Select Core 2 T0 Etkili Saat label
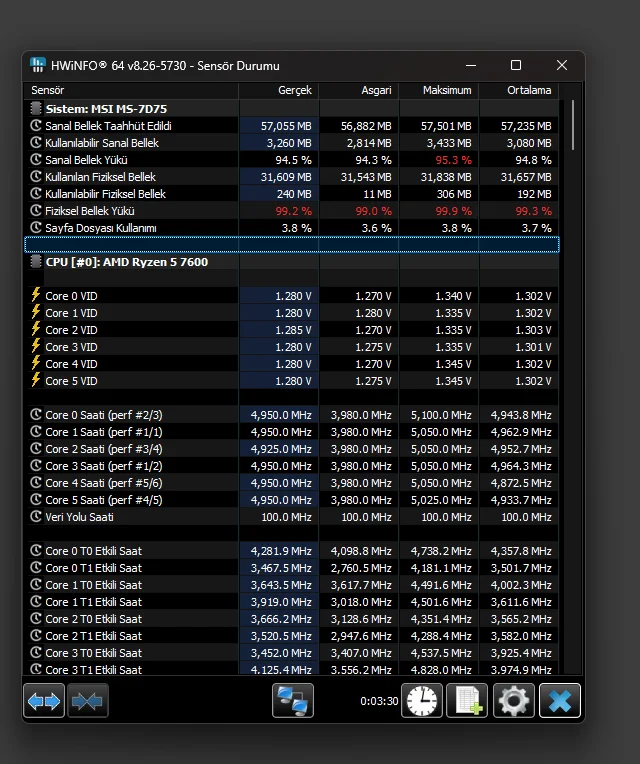This screenshot has width=640, height=764. point(94,619)
